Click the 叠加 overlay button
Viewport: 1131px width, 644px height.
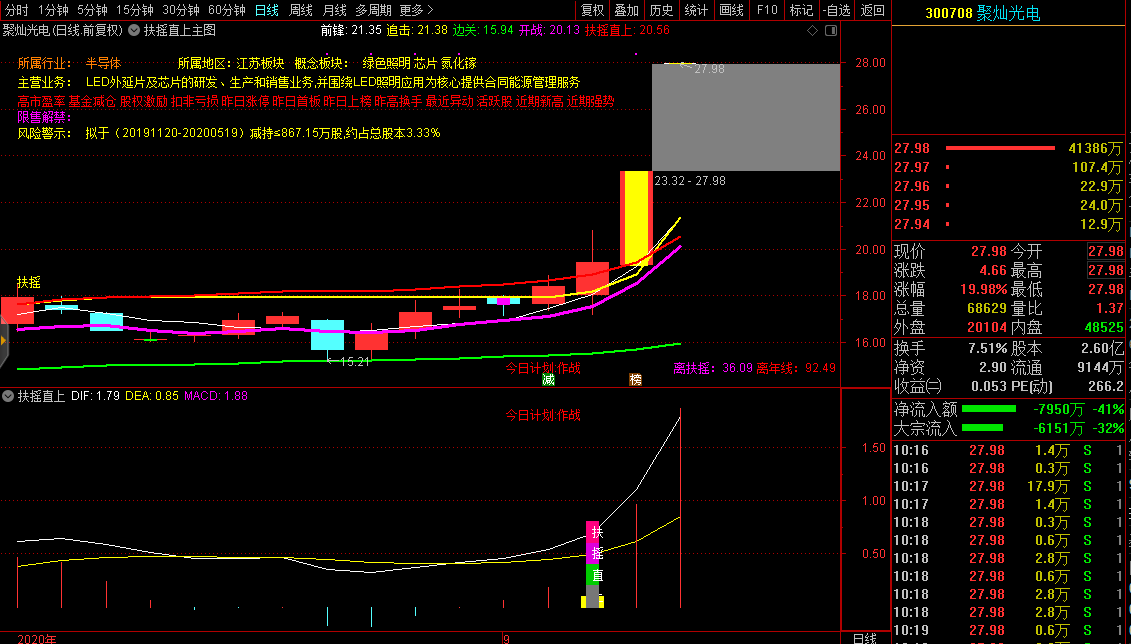point(626,10)
